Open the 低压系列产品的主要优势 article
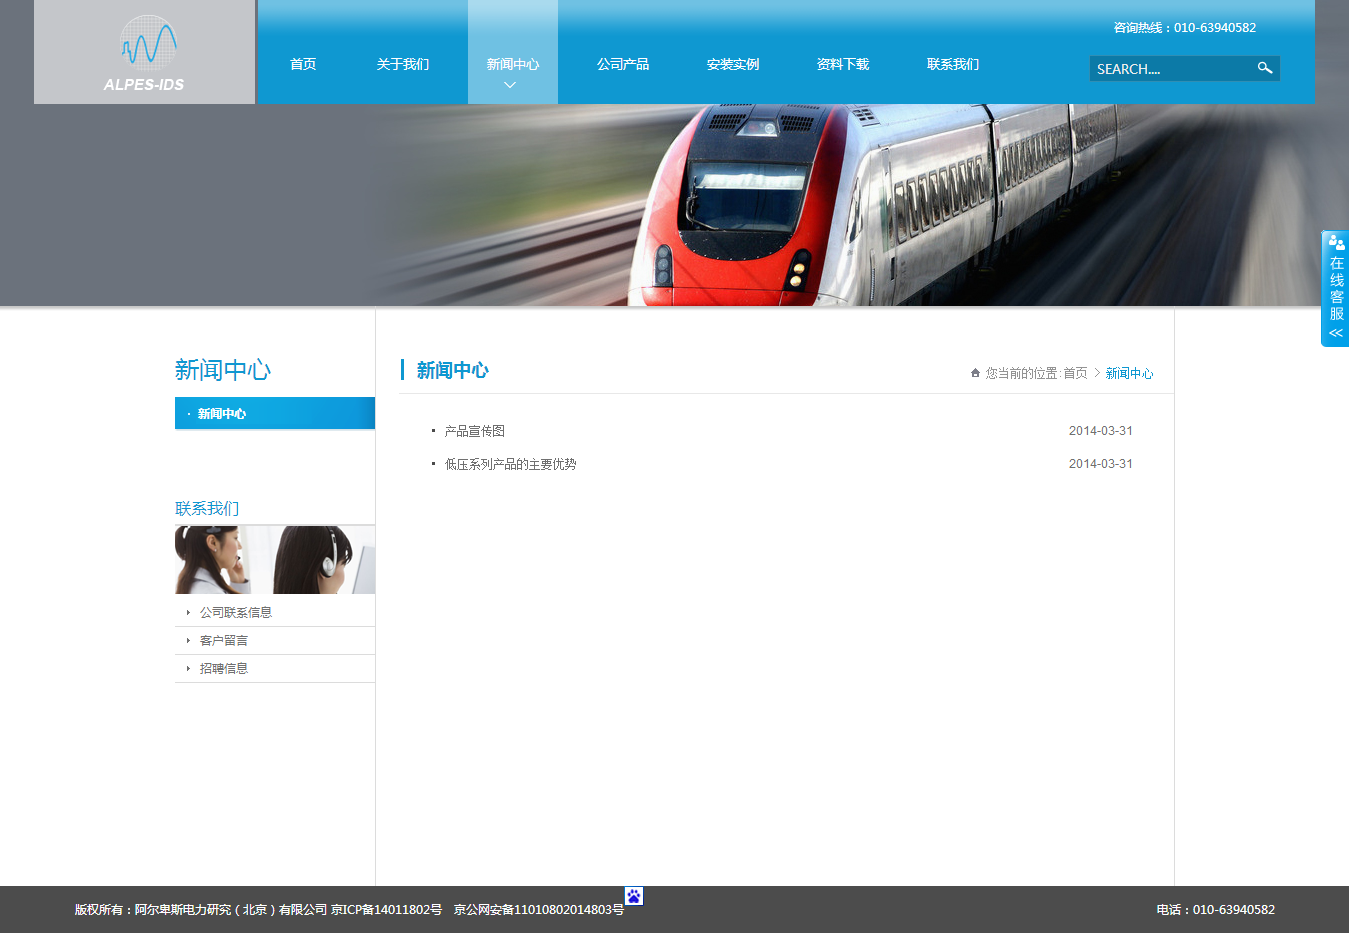The width and height of the screenshot is (1349, 933). point(510,464)
